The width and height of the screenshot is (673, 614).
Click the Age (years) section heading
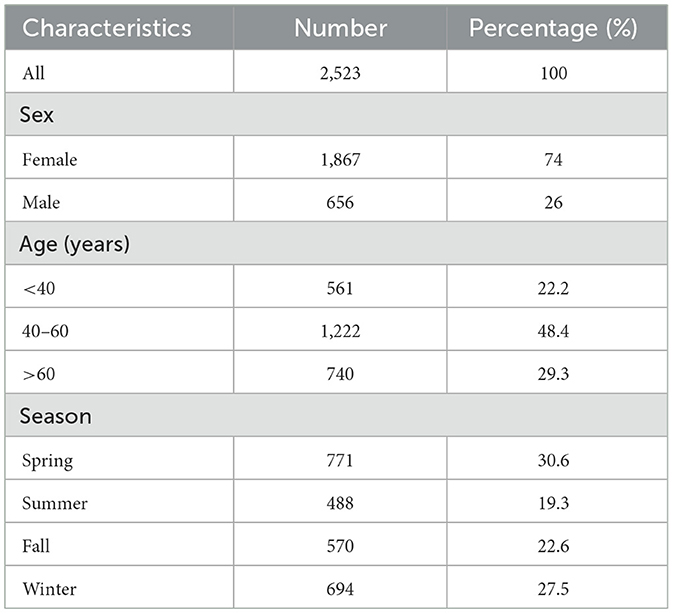click(76, 244)
